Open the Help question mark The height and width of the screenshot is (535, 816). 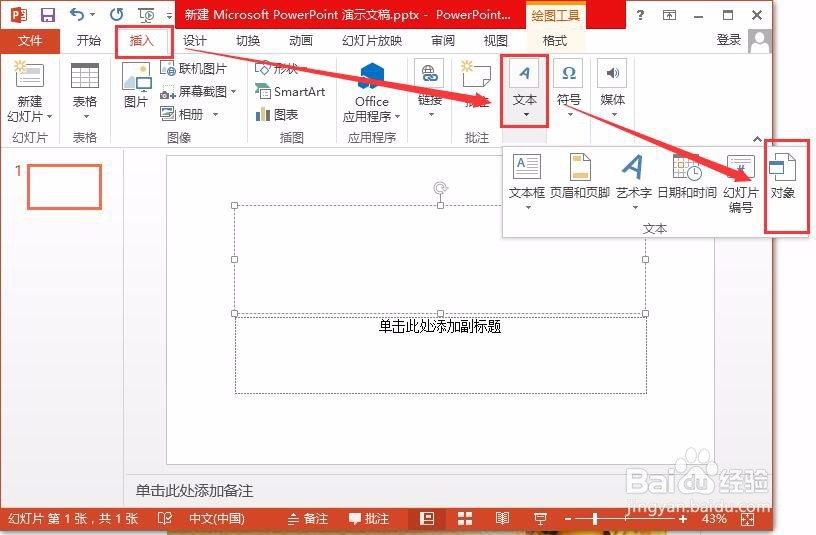(640, 15)
